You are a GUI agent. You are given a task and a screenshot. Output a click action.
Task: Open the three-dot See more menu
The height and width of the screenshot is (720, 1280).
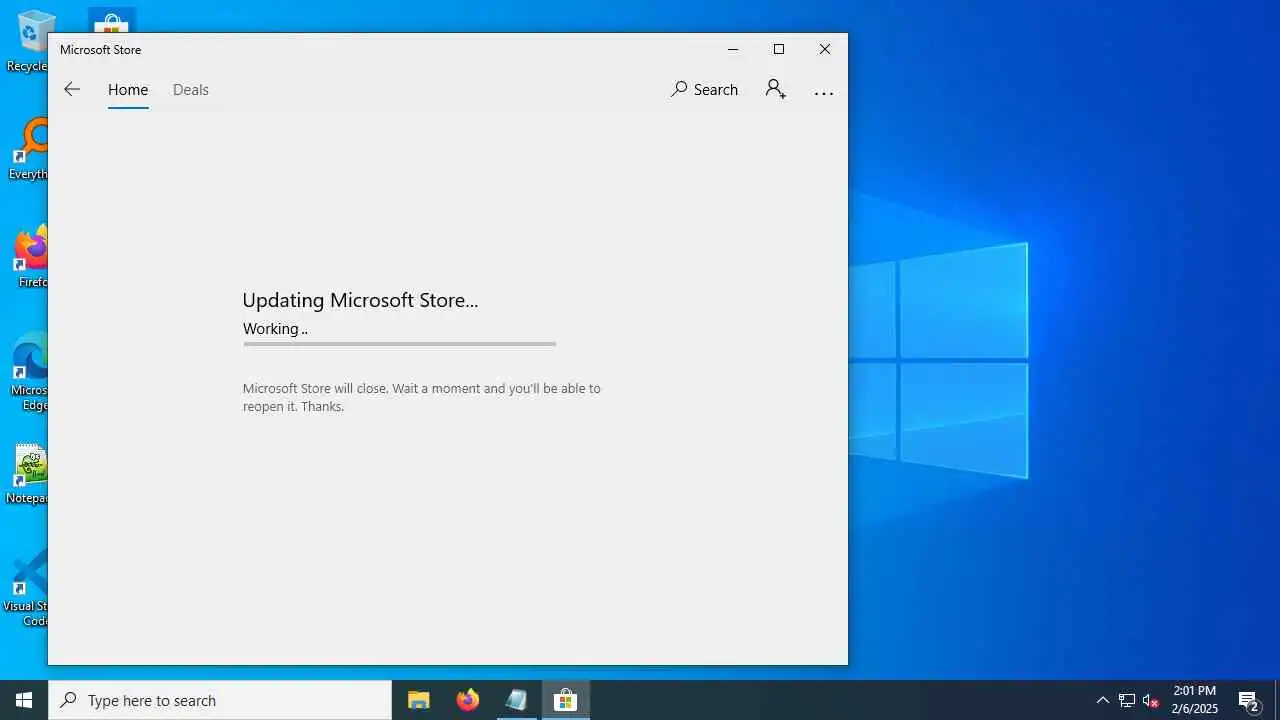[x=824, y=92]
